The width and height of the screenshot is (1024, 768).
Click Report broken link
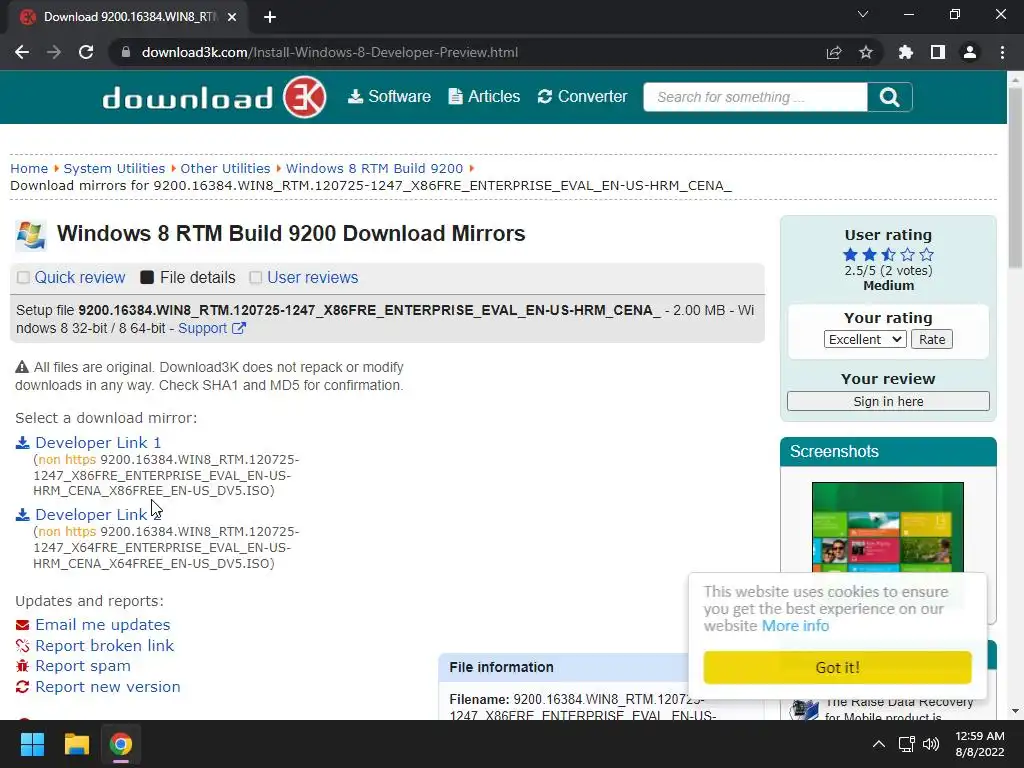click(104, 646)
